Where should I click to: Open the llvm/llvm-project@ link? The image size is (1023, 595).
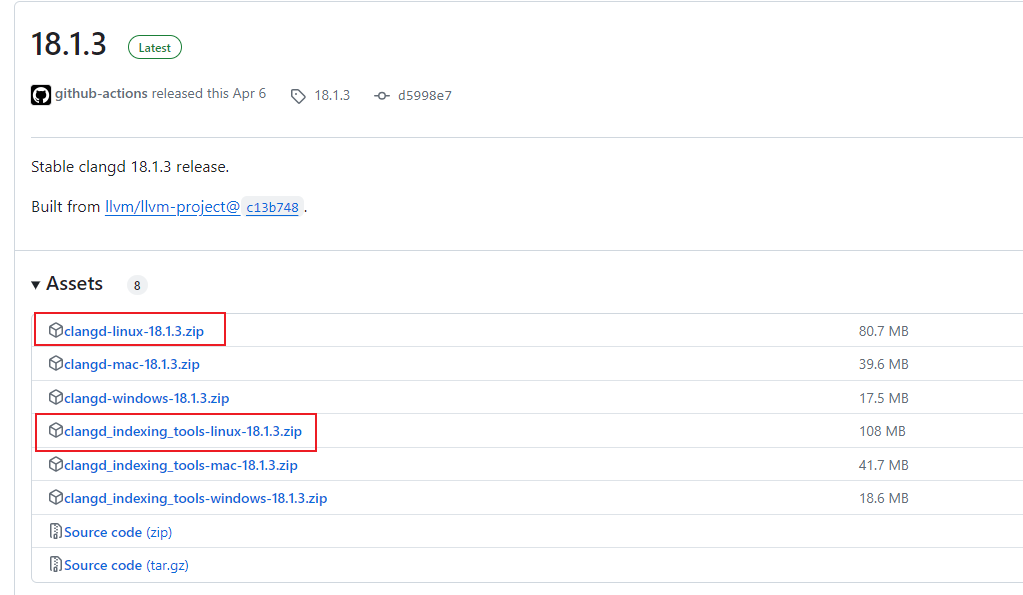(x=172, y=207)
